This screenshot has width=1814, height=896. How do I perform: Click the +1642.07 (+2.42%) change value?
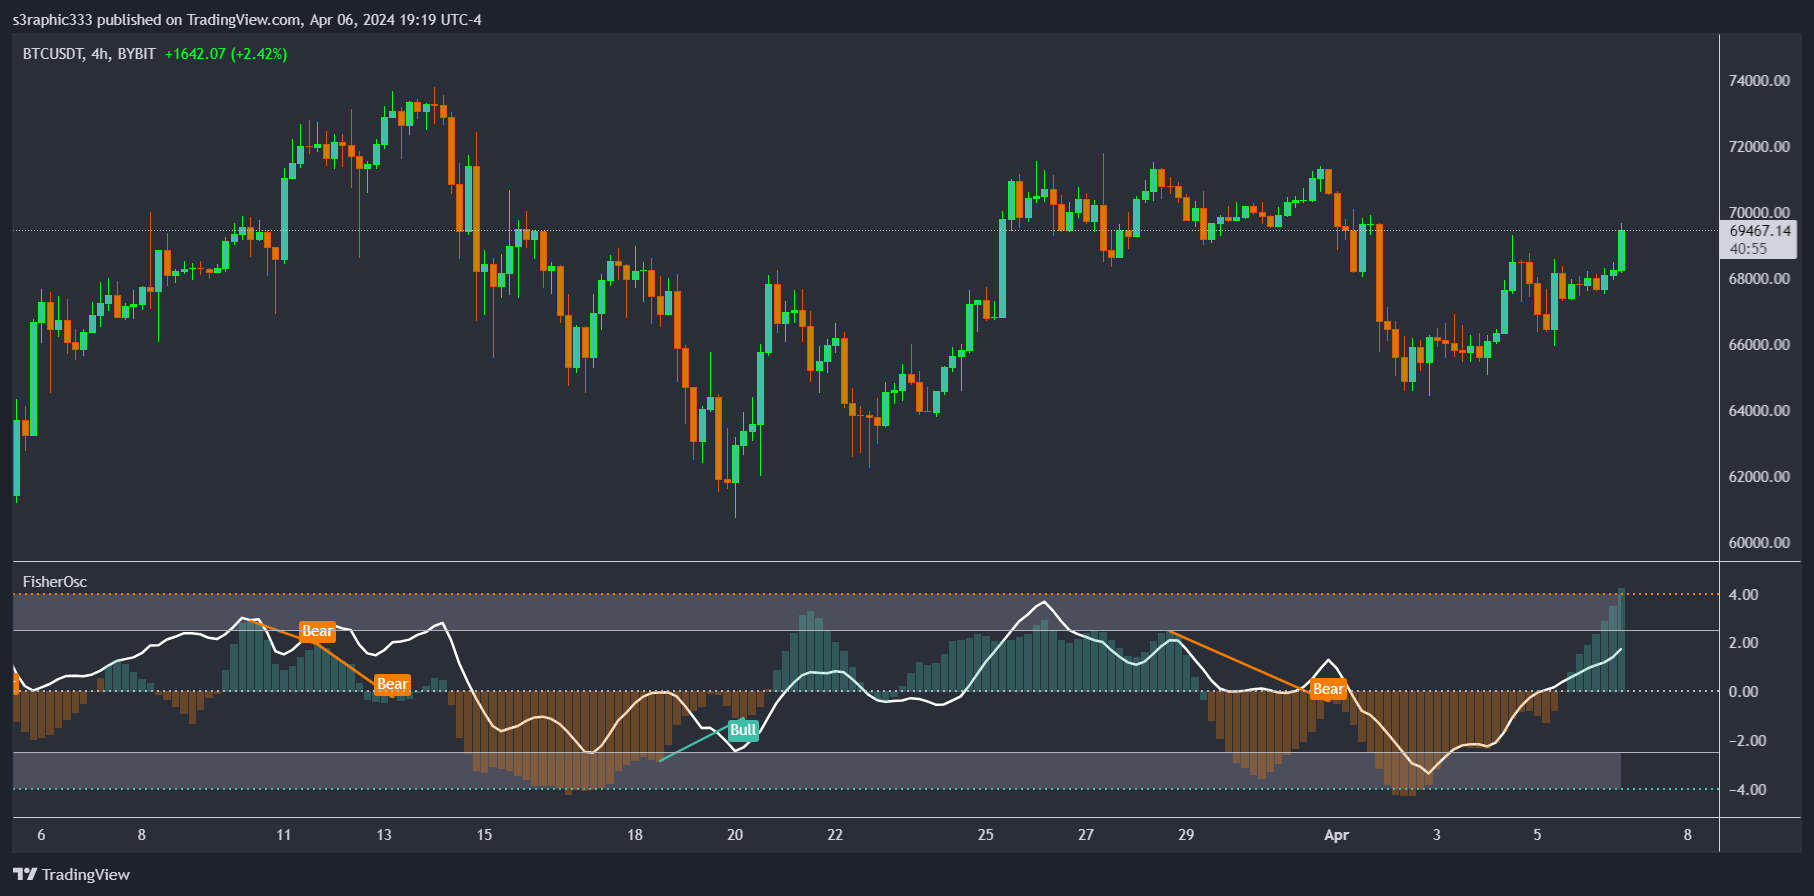[226, 54]
